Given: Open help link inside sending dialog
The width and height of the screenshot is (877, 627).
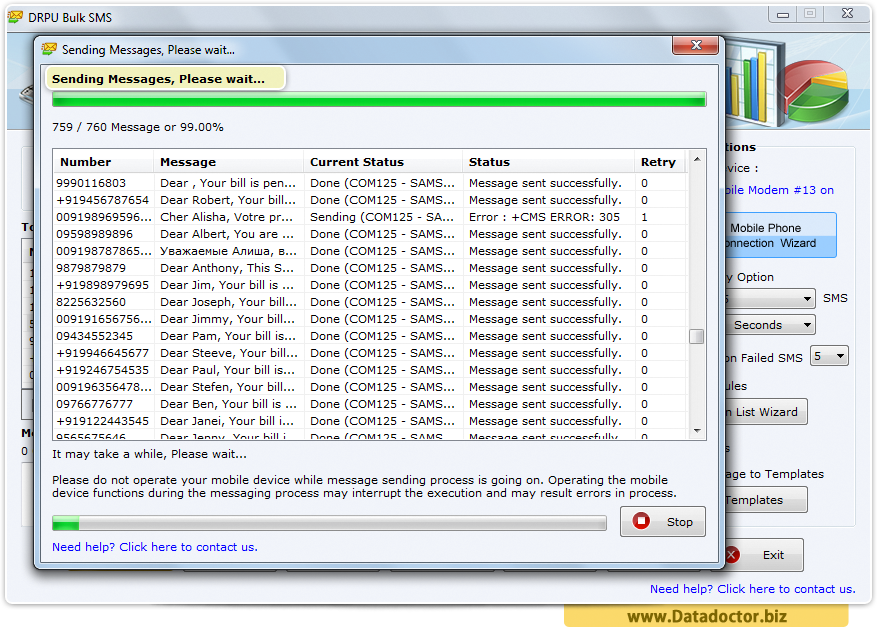Looking at the screenshot, I should point(155,547).
